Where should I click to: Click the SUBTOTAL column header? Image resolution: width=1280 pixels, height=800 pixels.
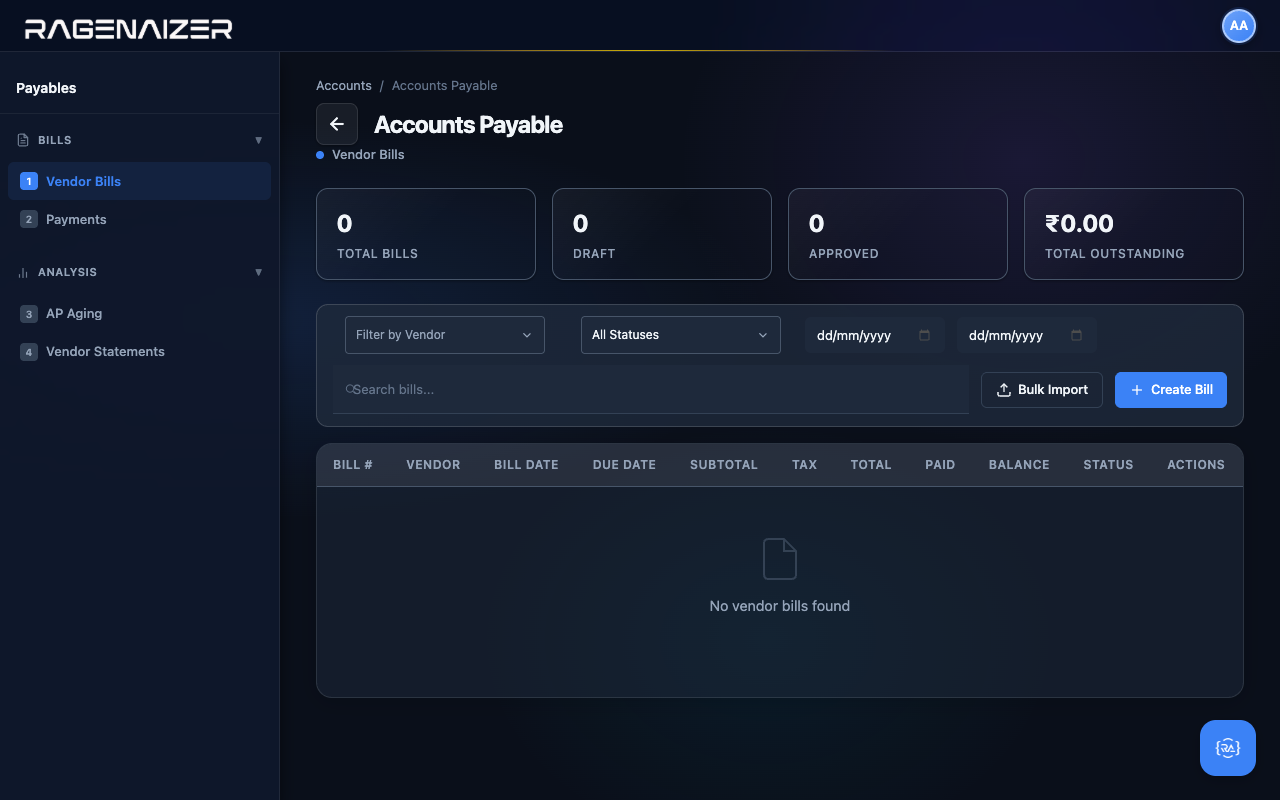pyautogui.click(x=724, y=465)
